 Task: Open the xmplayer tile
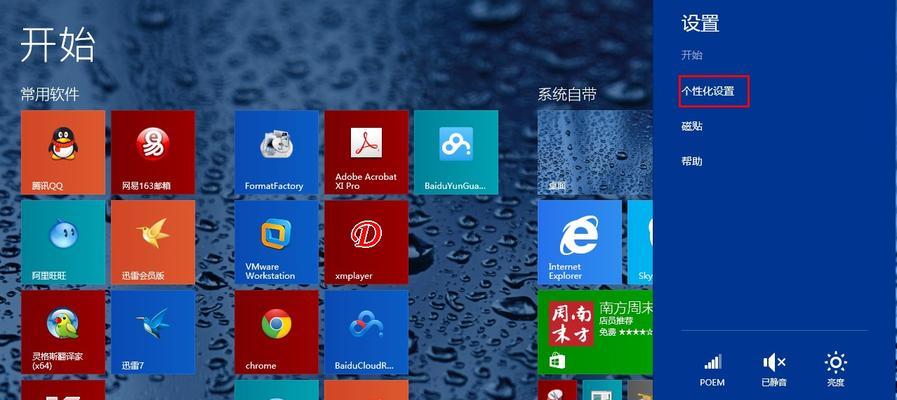366,242
